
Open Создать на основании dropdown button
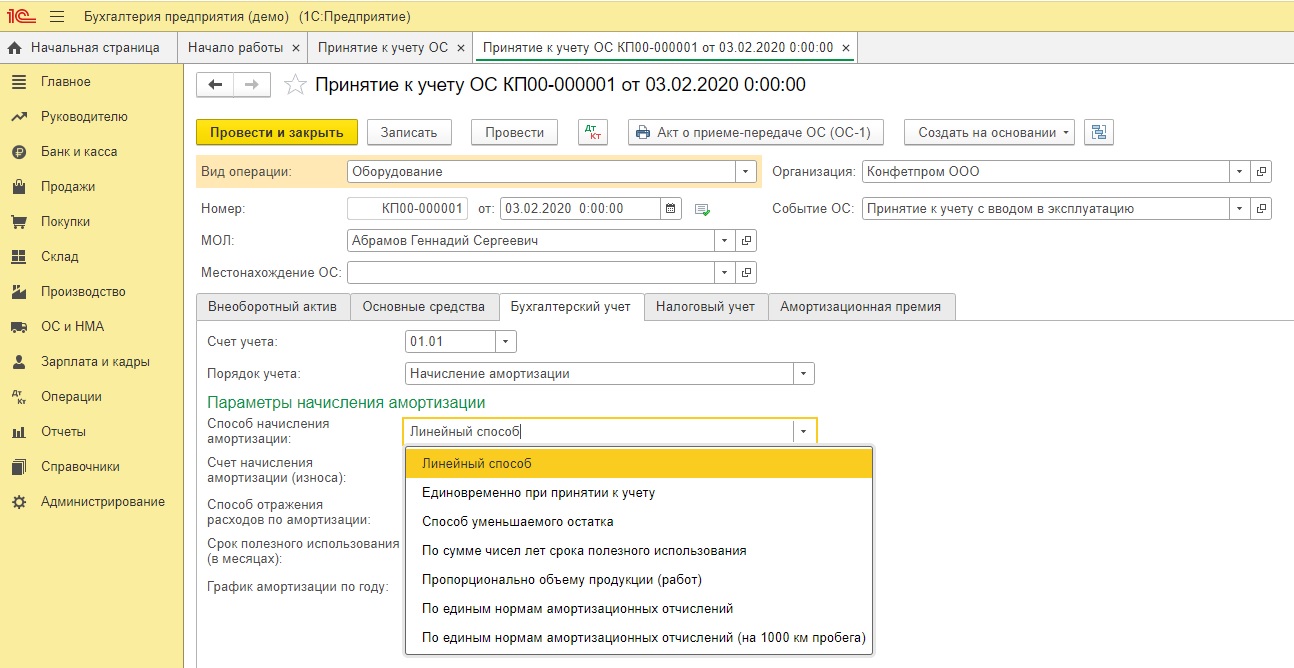click(x=989, y=132)
